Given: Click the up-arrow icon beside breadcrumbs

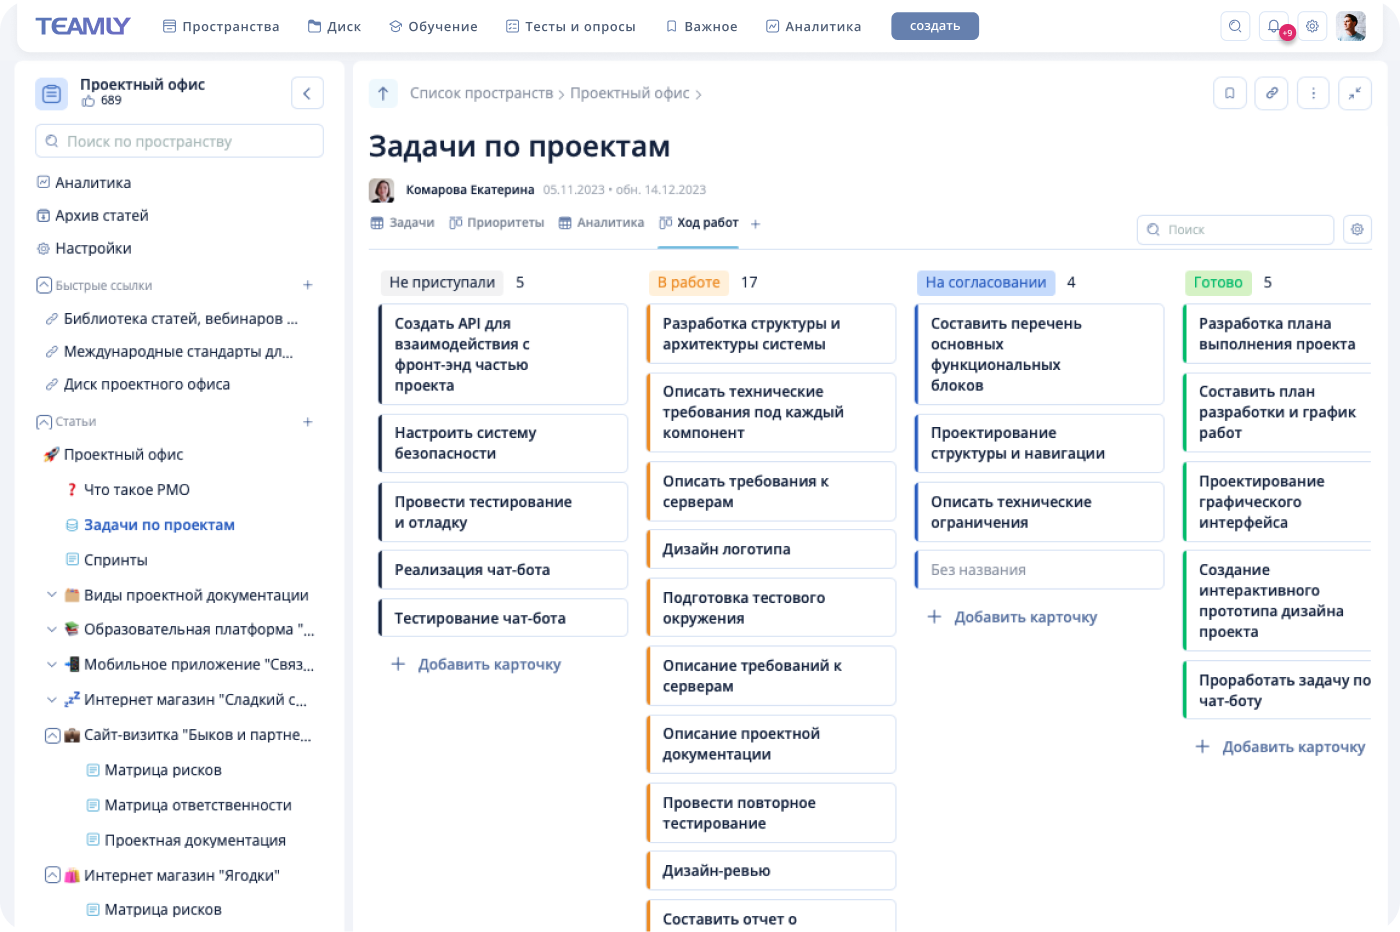Looking at the screenshot, I should point(383,93).
